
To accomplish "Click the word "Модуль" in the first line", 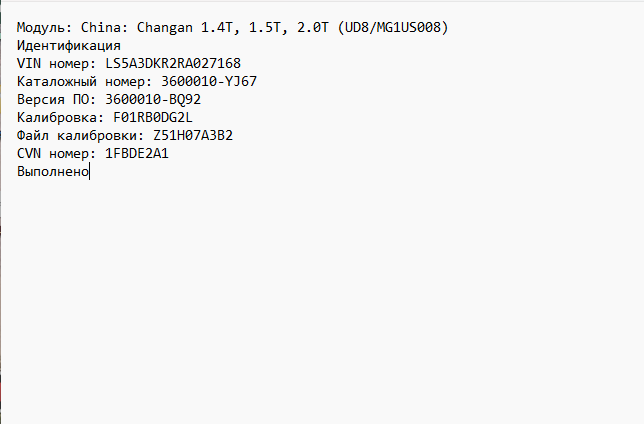I will [41, 27].
